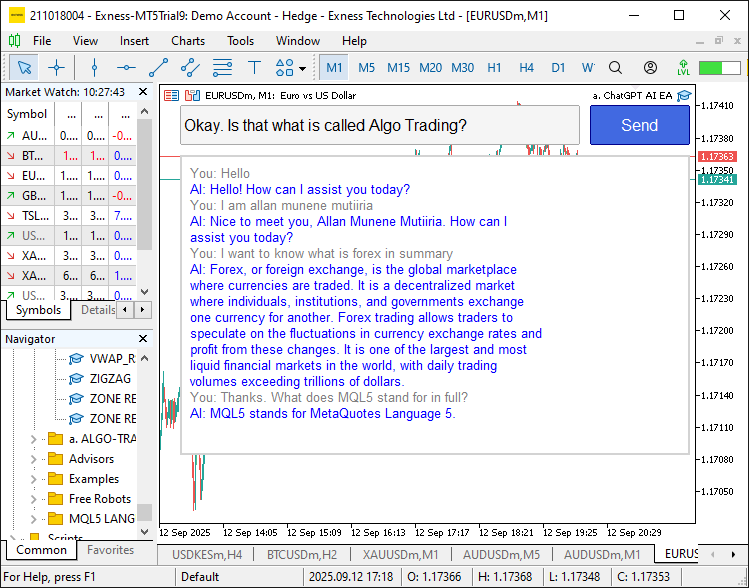Select the Fibonacci retracement tool
Screen dimensions: 749x588
(222, 67)
